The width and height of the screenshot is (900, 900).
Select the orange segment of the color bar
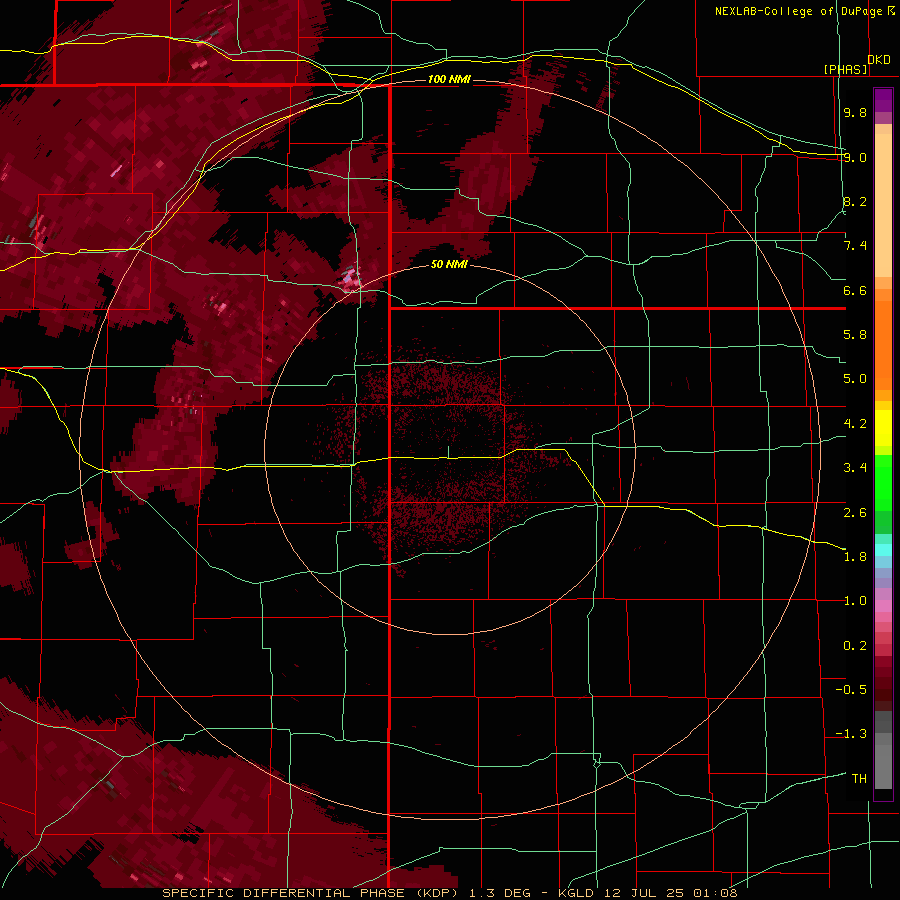pyautogui.click(x=883, y=344)
